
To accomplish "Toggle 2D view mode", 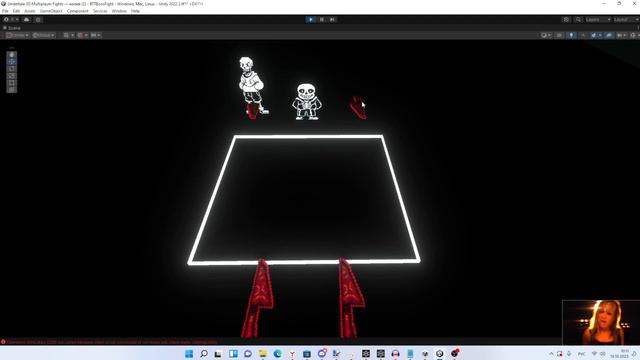I will (559, 35).
